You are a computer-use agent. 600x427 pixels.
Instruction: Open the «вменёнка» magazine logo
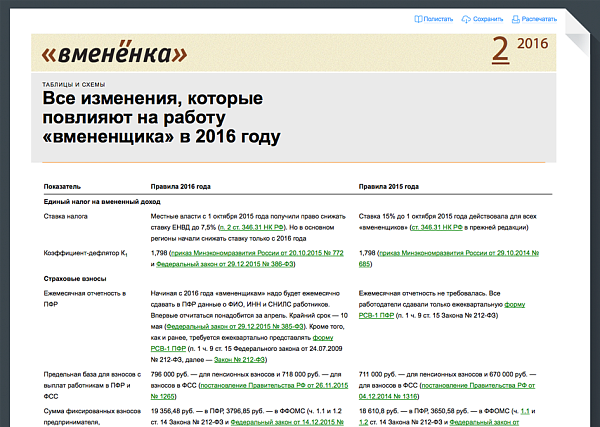pos(115,51)
